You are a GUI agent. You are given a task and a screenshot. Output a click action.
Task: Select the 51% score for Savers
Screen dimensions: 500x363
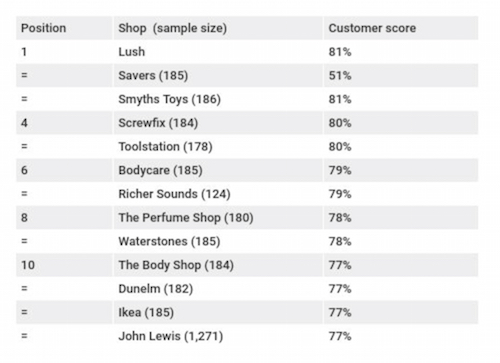coord(340,76)
